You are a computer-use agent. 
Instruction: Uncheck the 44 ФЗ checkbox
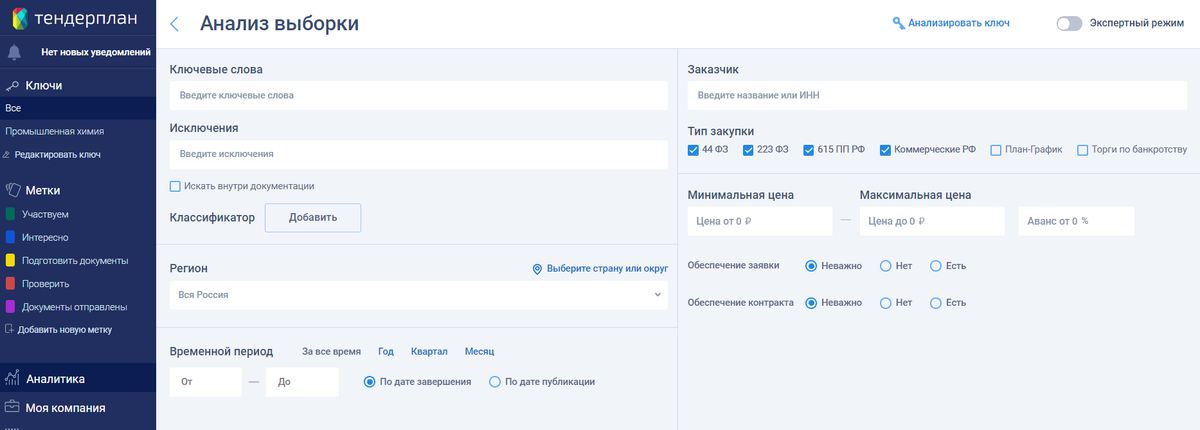click(693, 150)
